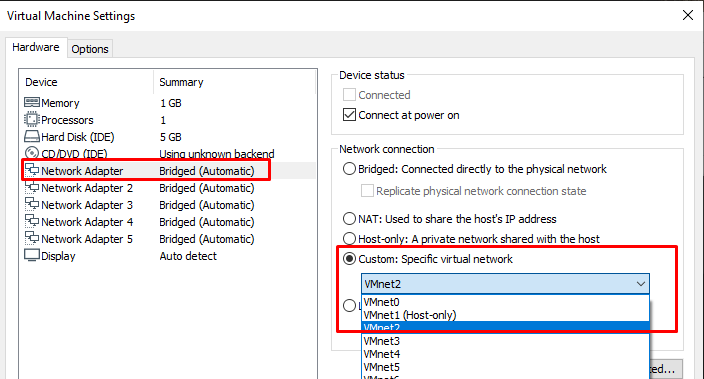
Task: Enable Replicate physical network connection state
Action: (367, 191)
